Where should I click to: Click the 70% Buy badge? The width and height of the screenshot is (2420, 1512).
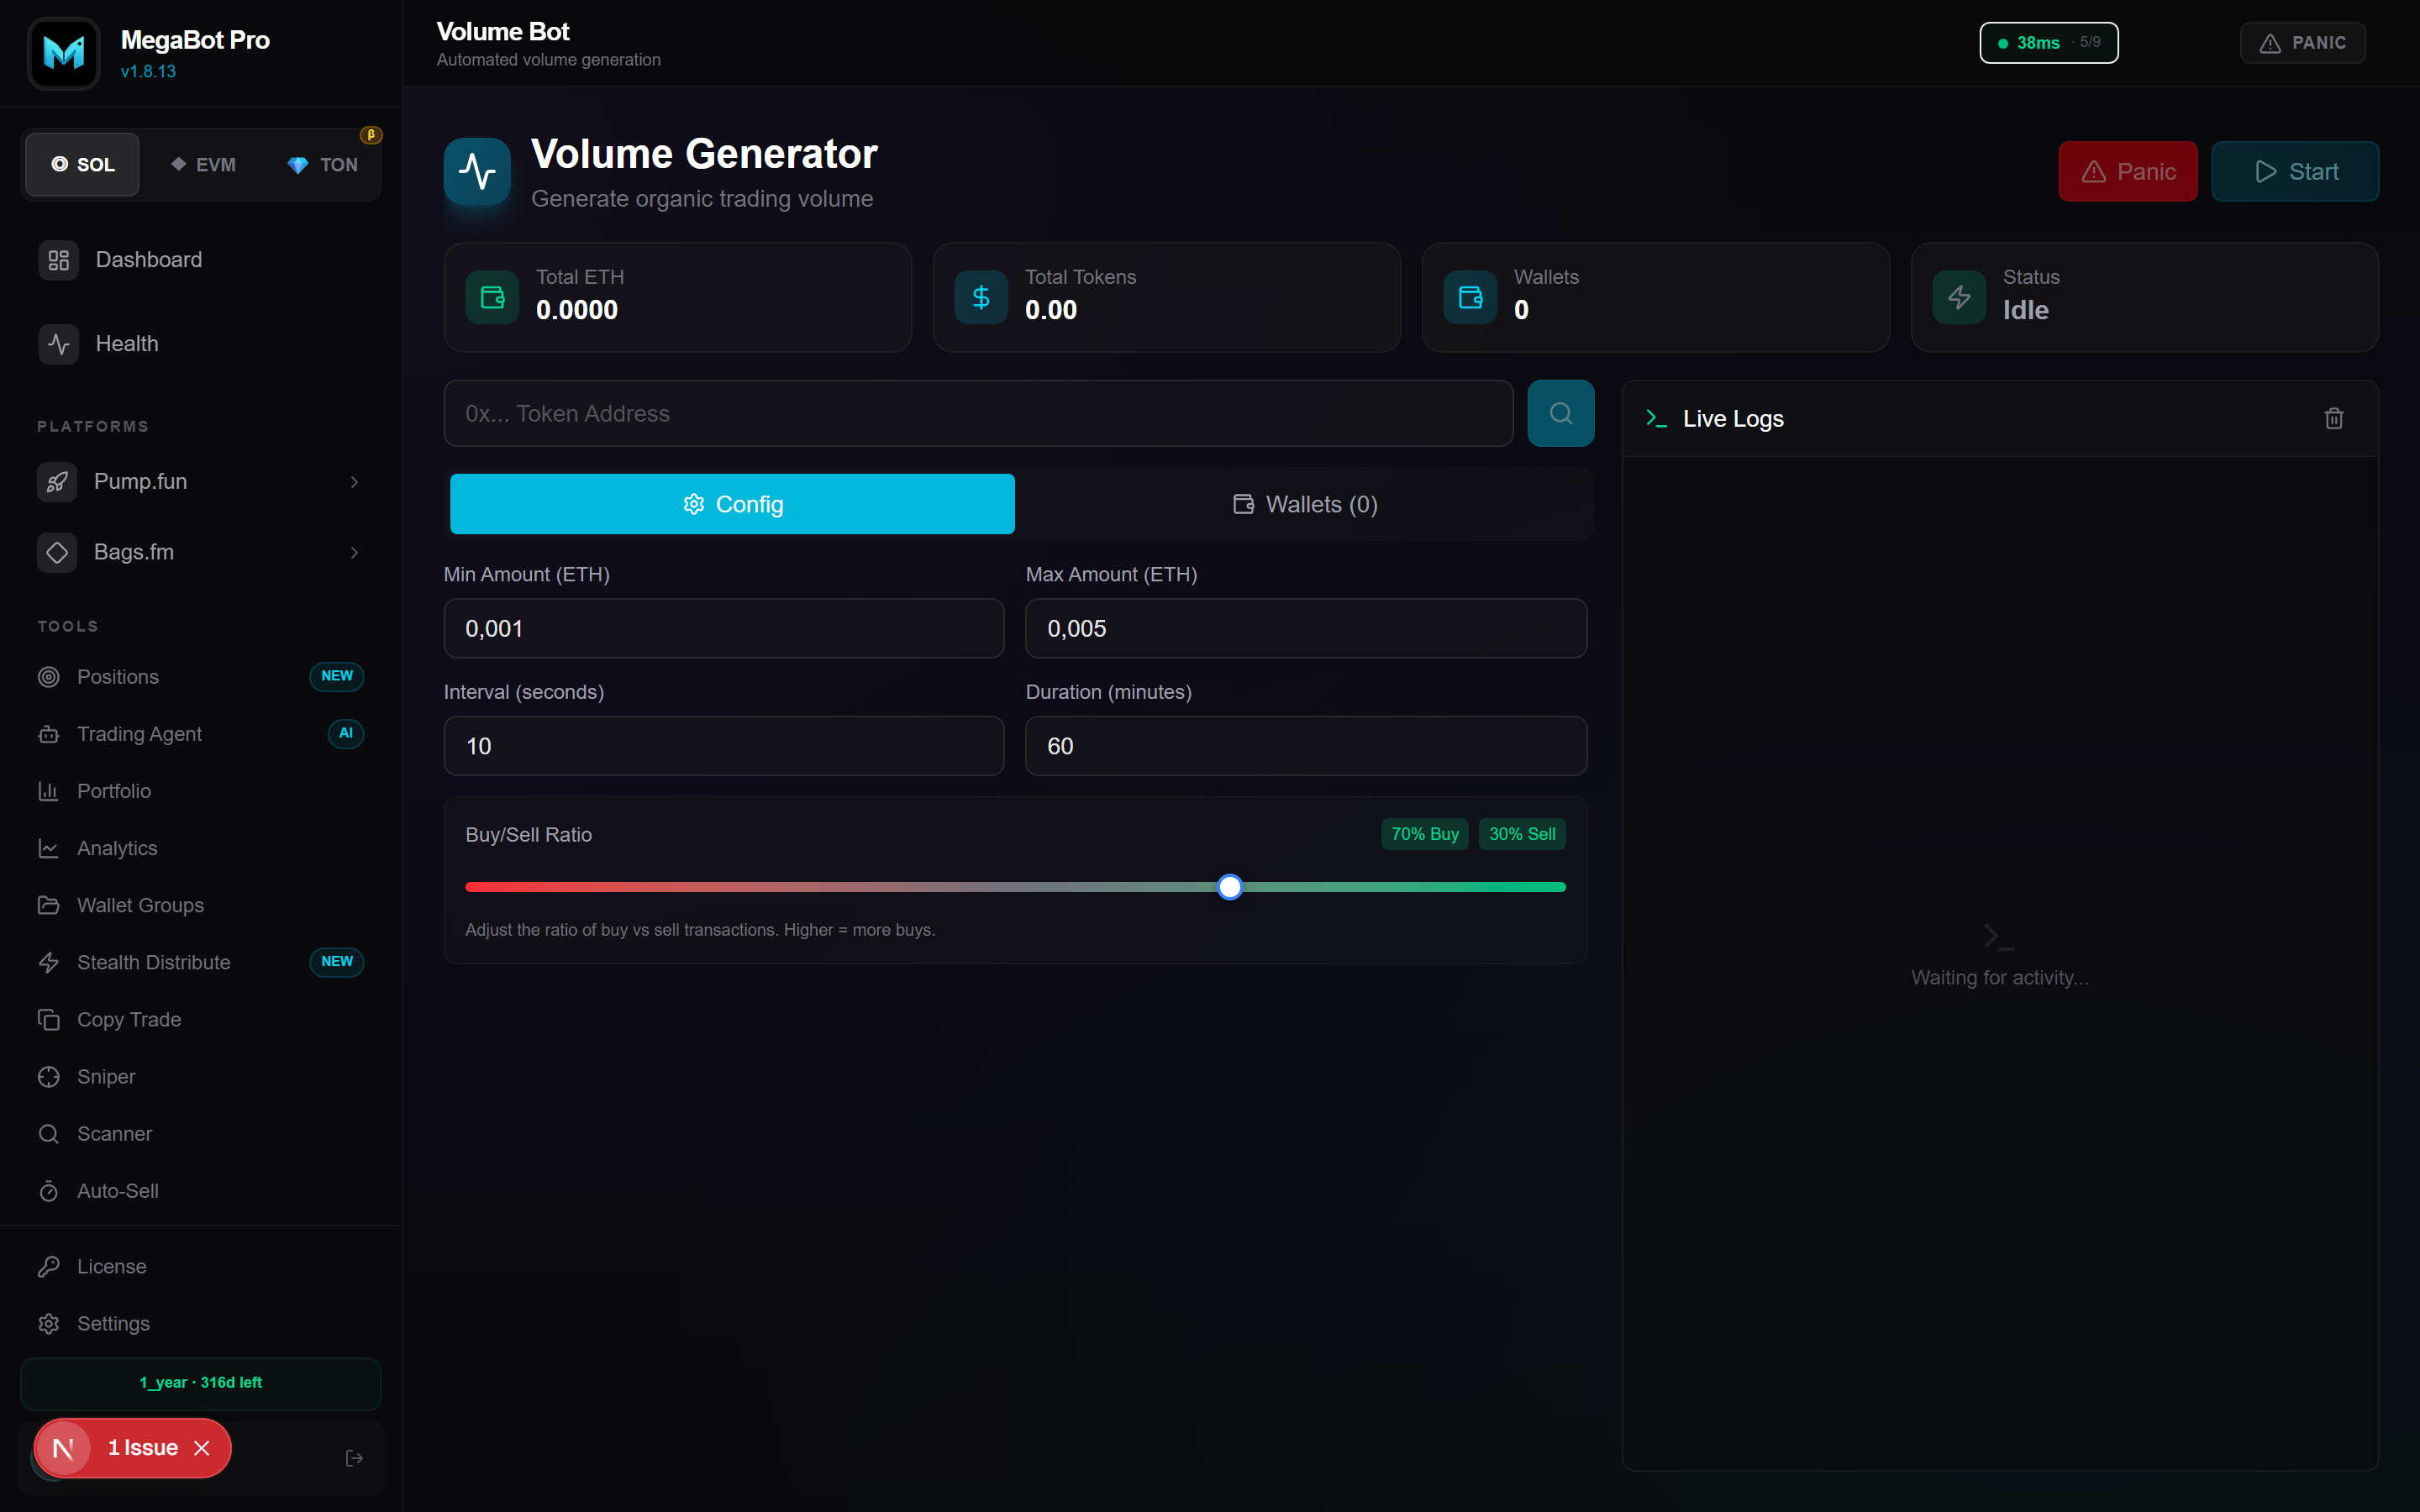point(1425,834)
